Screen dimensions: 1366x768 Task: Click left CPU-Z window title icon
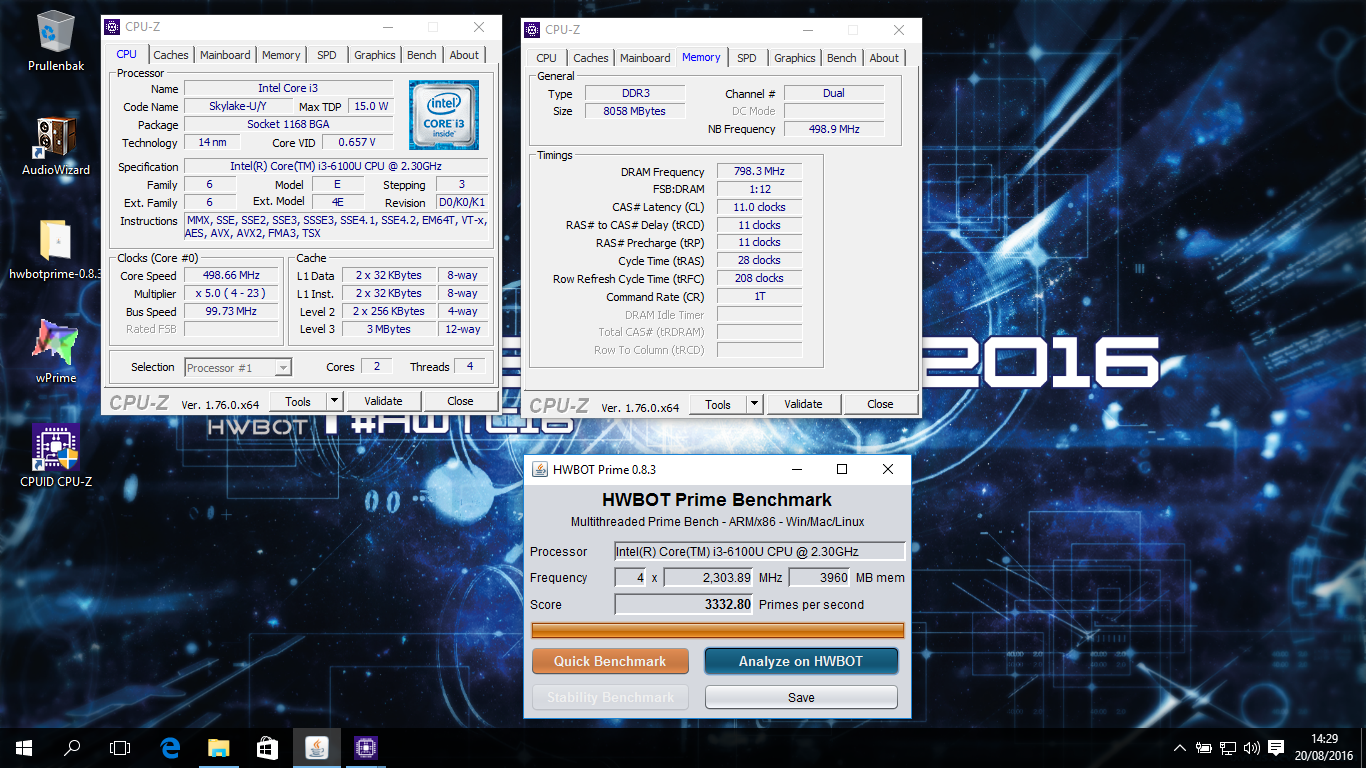[112, 27]
